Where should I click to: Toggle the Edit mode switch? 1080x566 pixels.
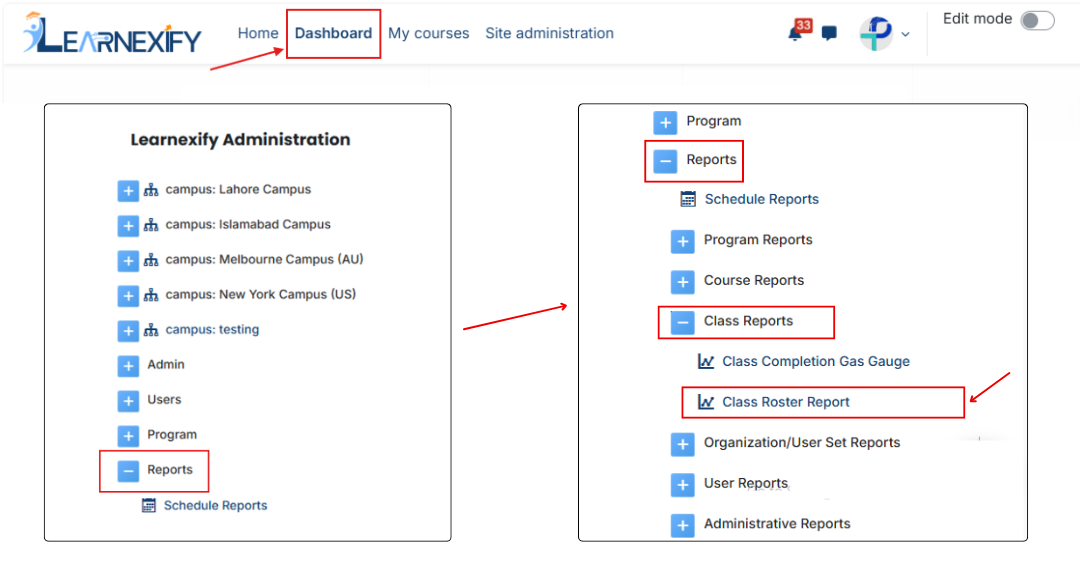(x=1037, y=21)
